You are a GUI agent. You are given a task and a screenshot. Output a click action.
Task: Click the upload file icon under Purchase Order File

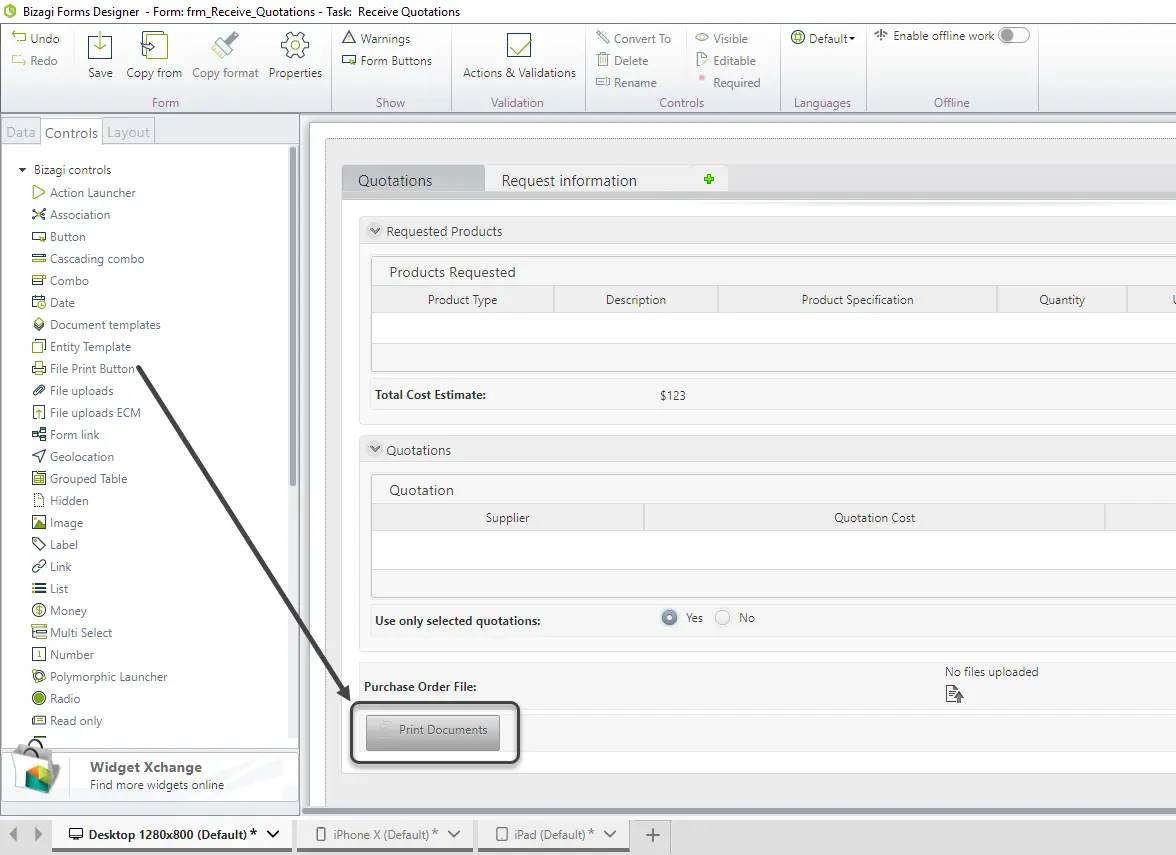pos(954,694)
